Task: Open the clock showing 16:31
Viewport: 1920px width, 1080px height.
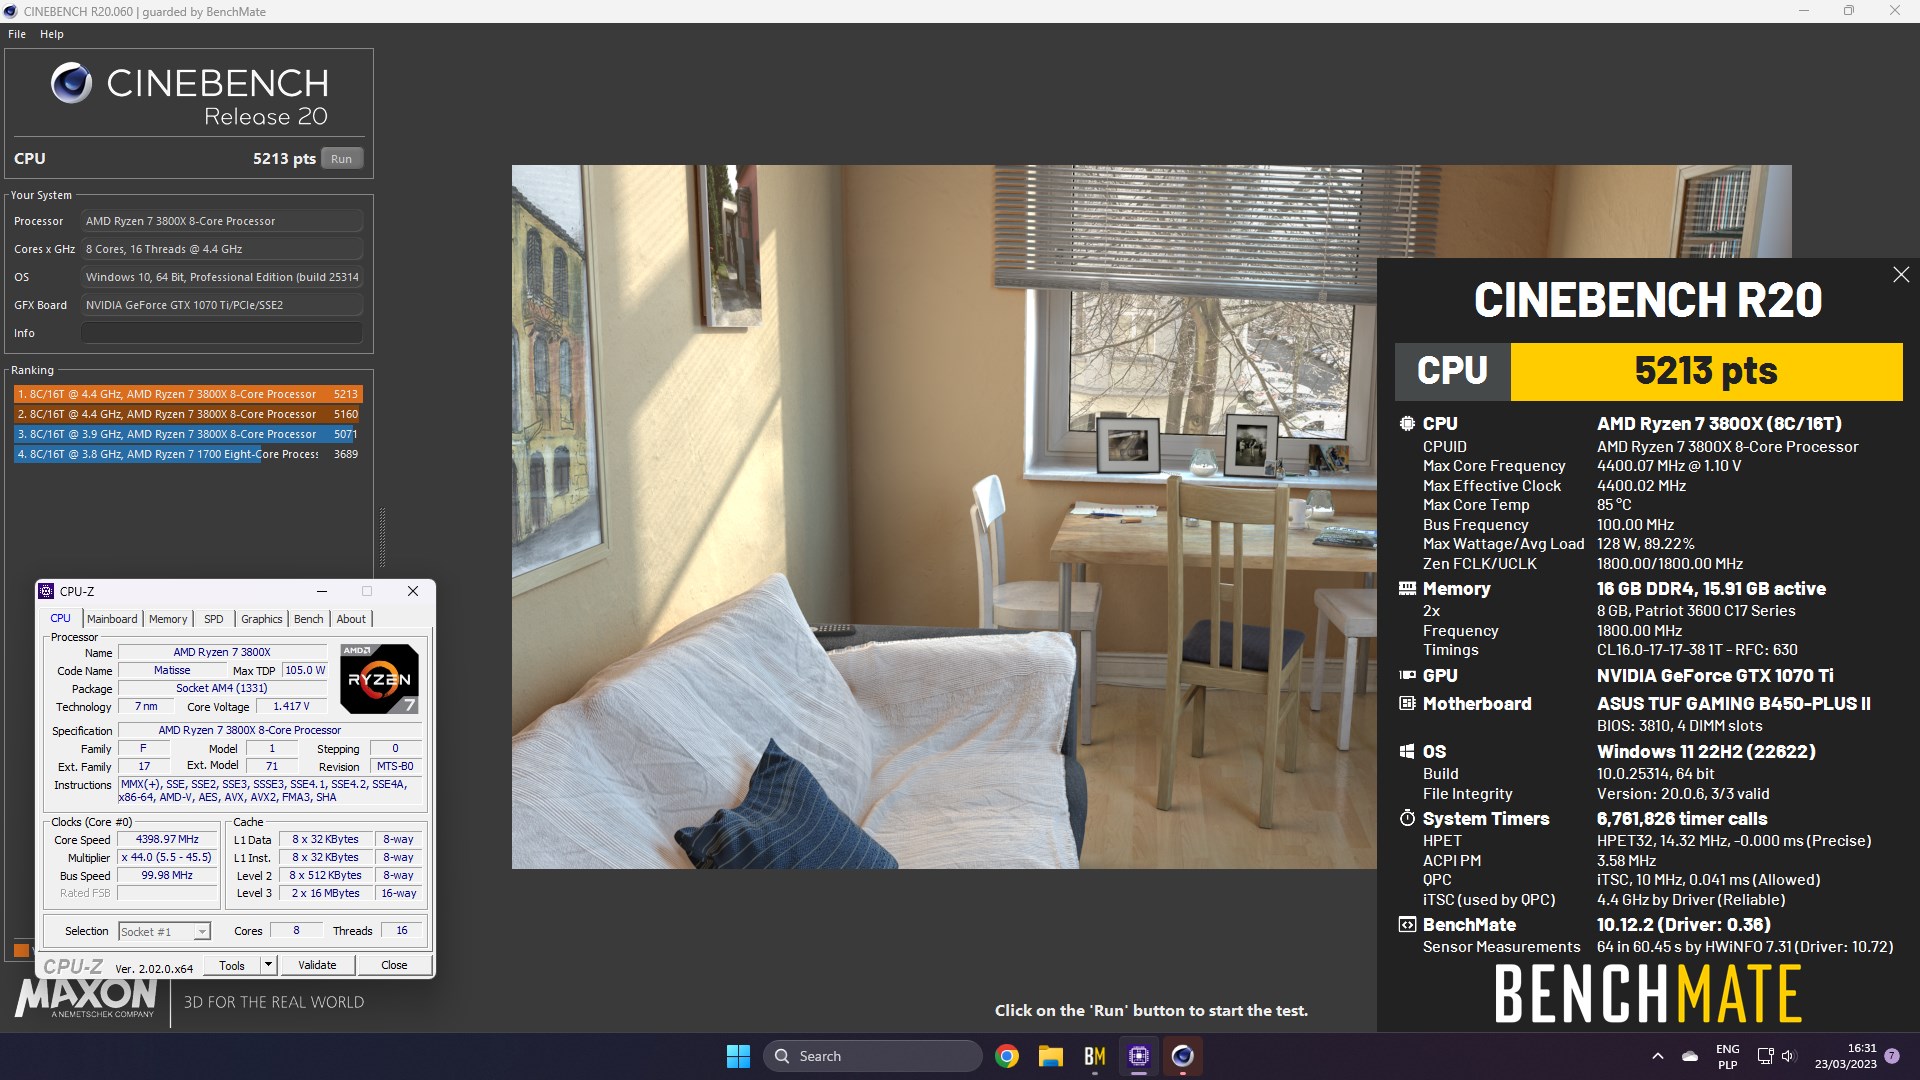Action: (1846, 1056)
